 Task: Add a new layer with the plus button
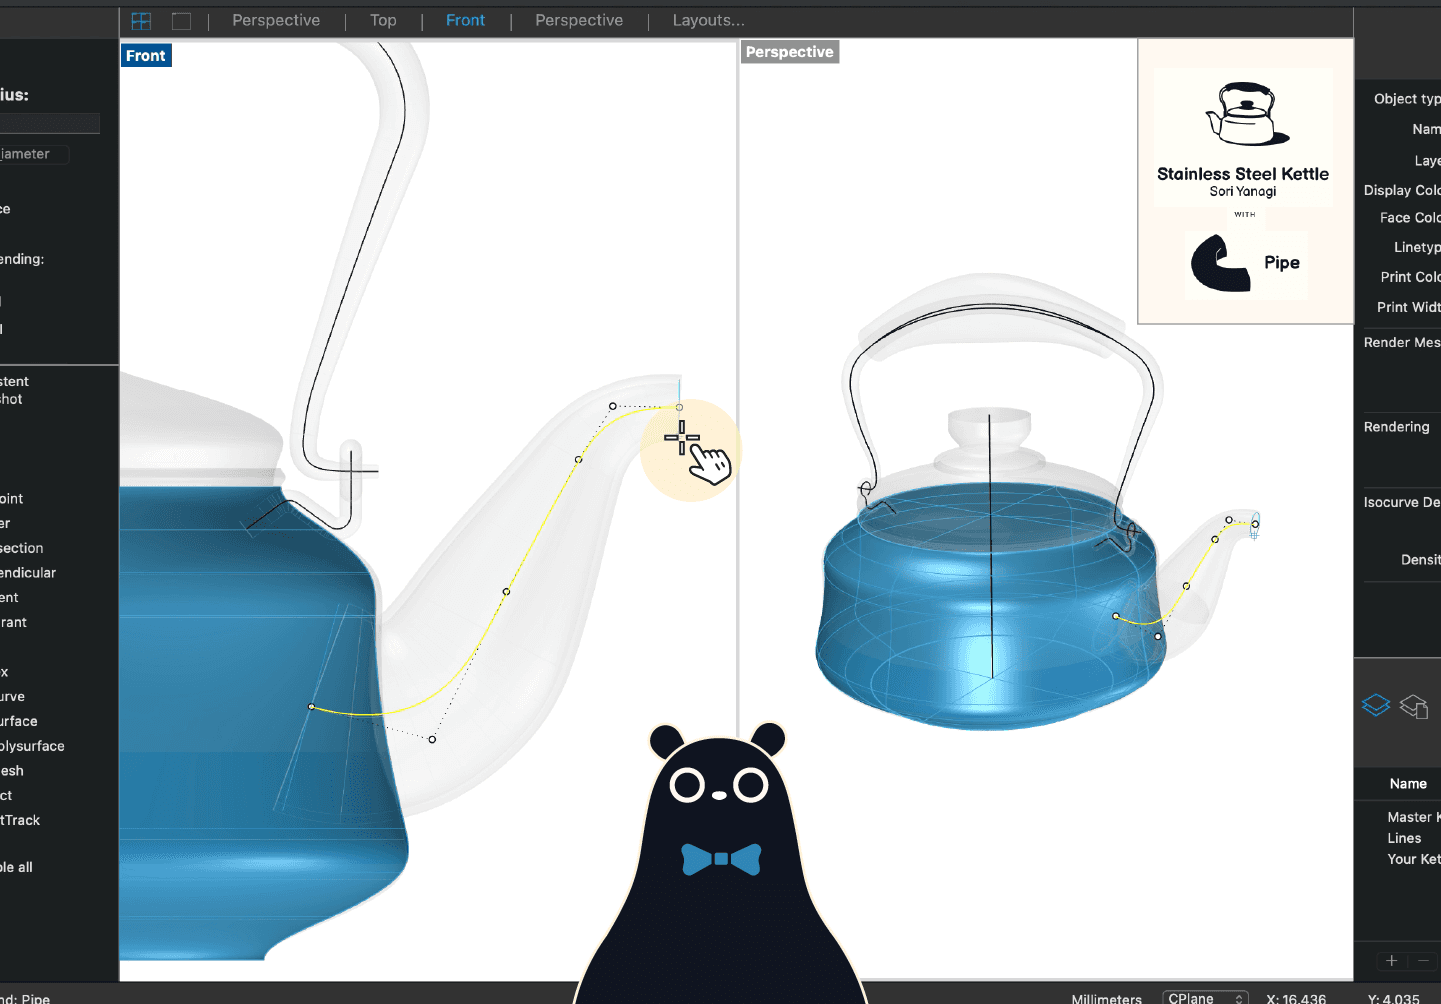1391,960
